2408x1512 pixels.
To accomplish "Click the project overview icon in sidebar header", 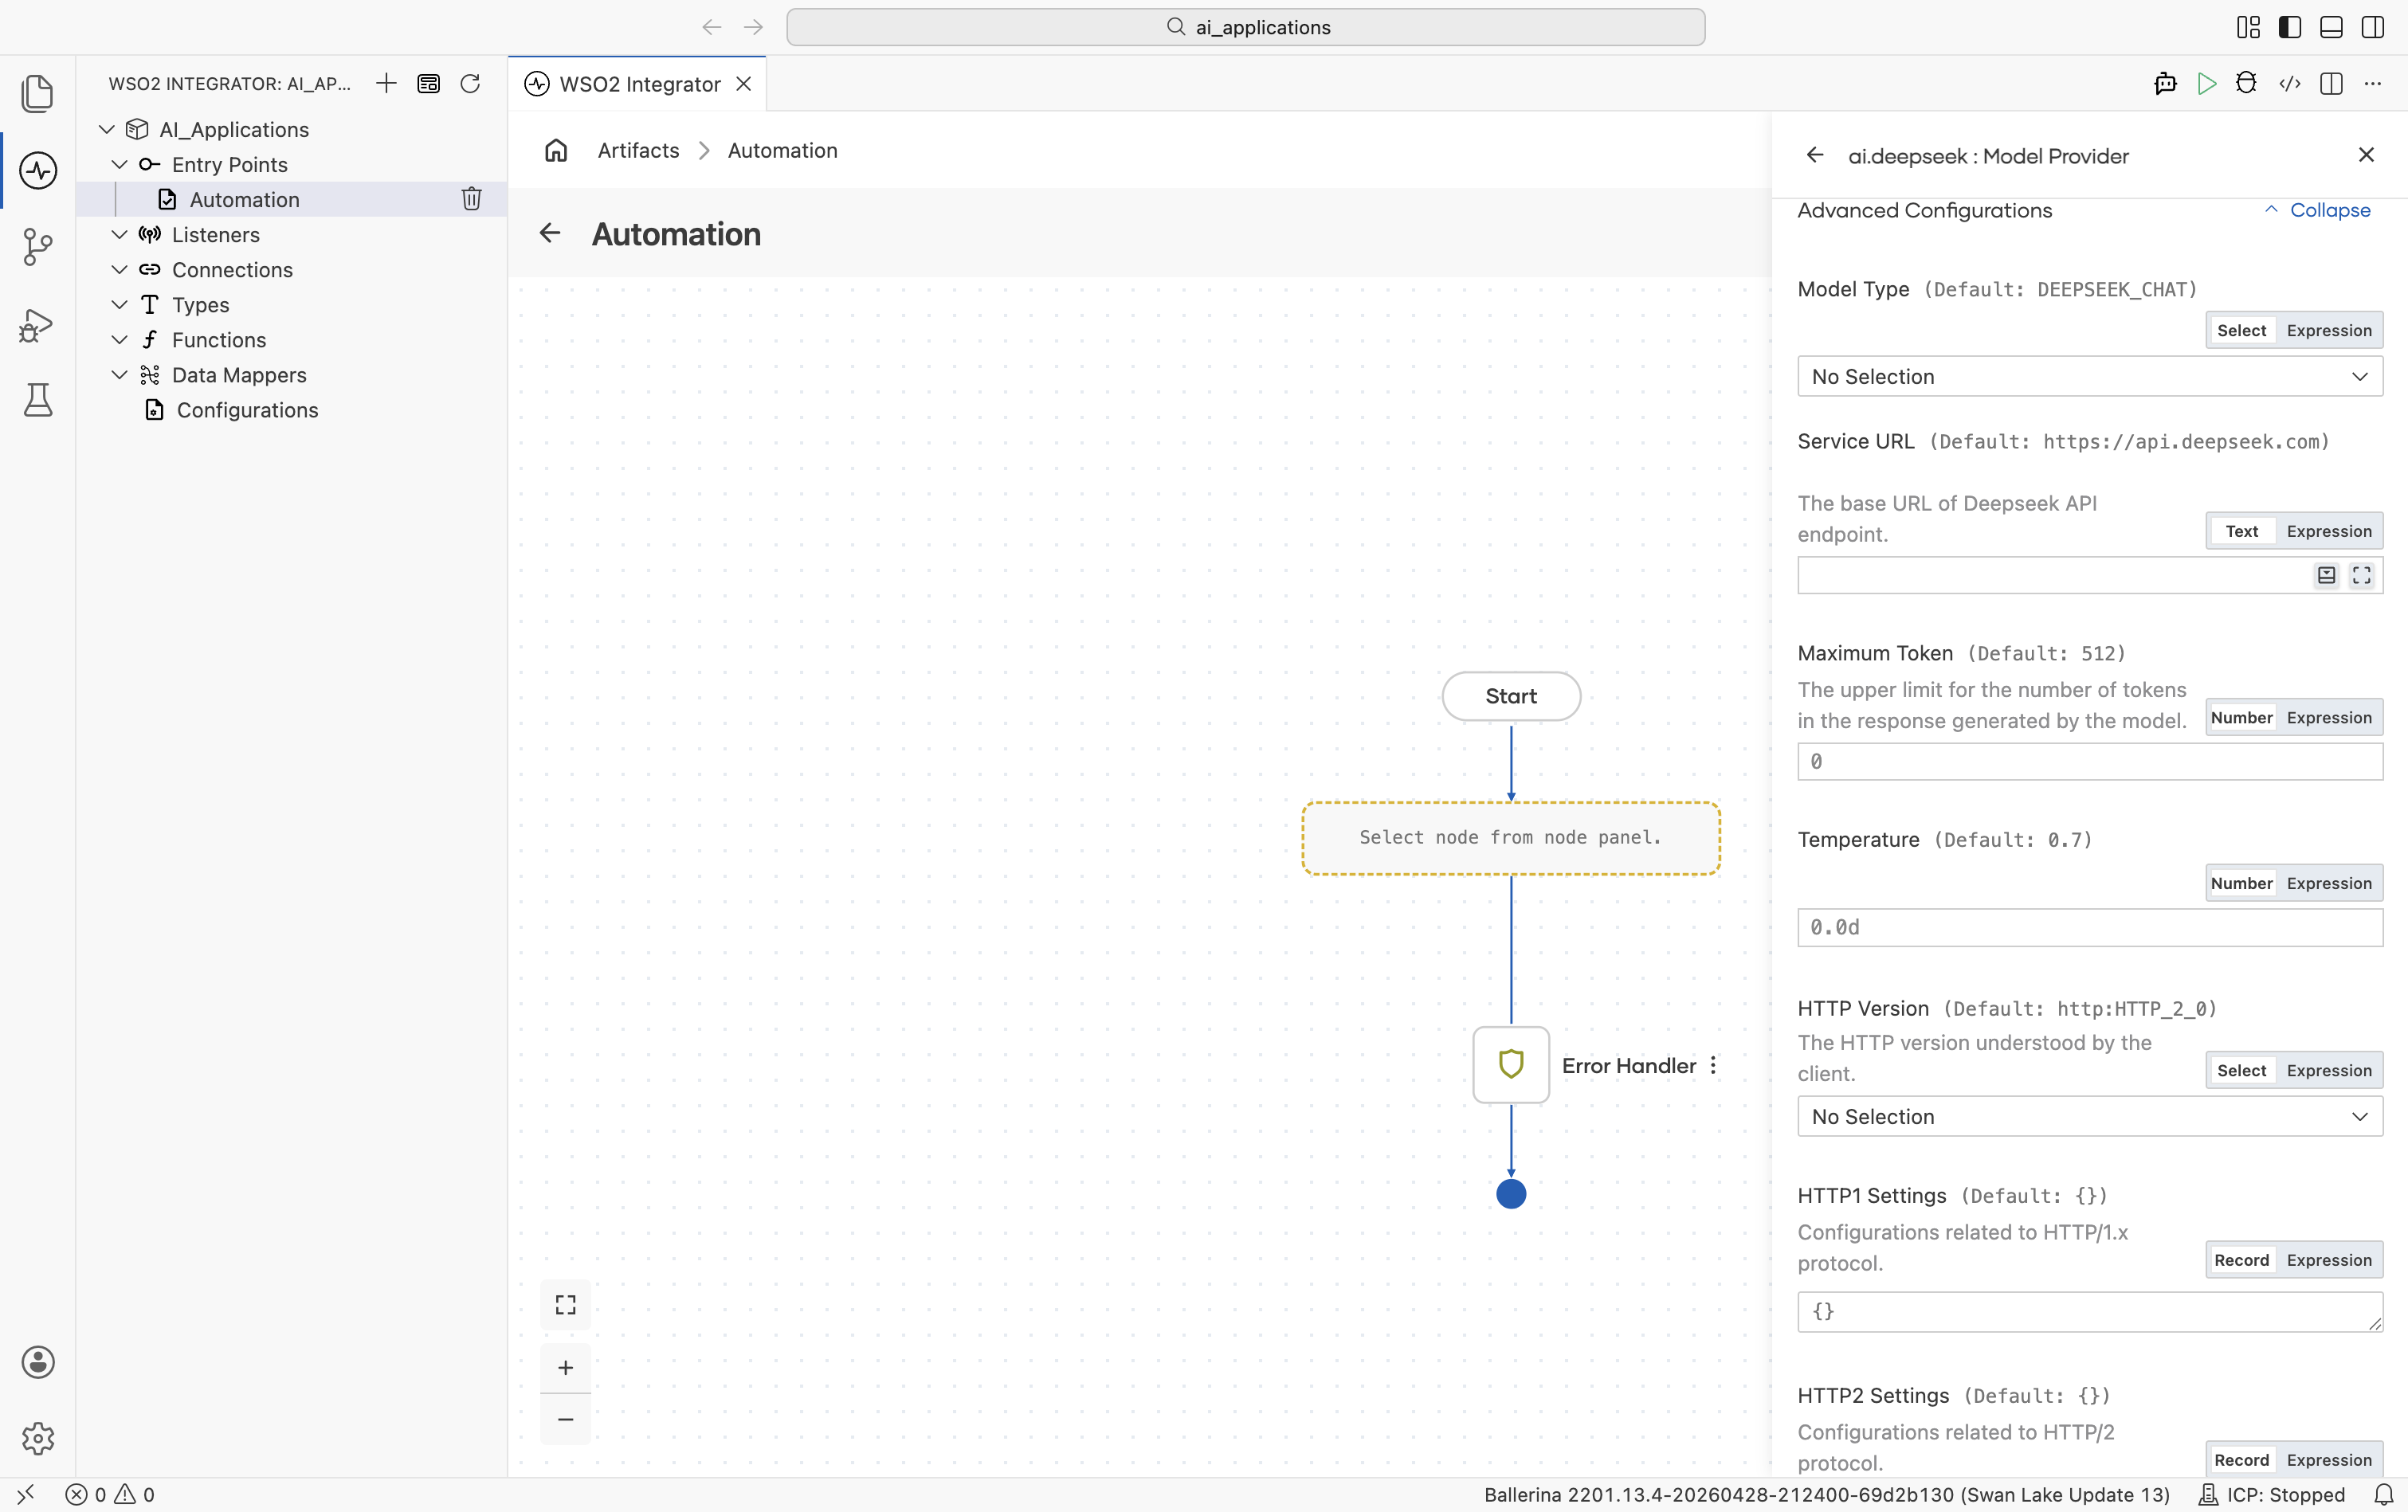I will click(428, 83).
